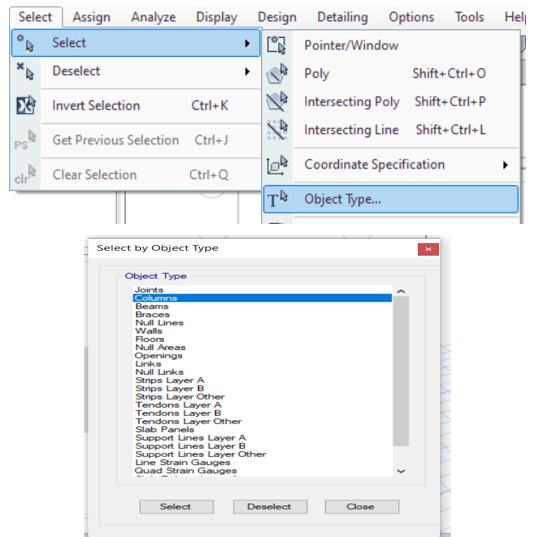Click the Deselect button in dialog
This screenshot has width=544, height=537.
pyautogui.click(x=270, y=506)
